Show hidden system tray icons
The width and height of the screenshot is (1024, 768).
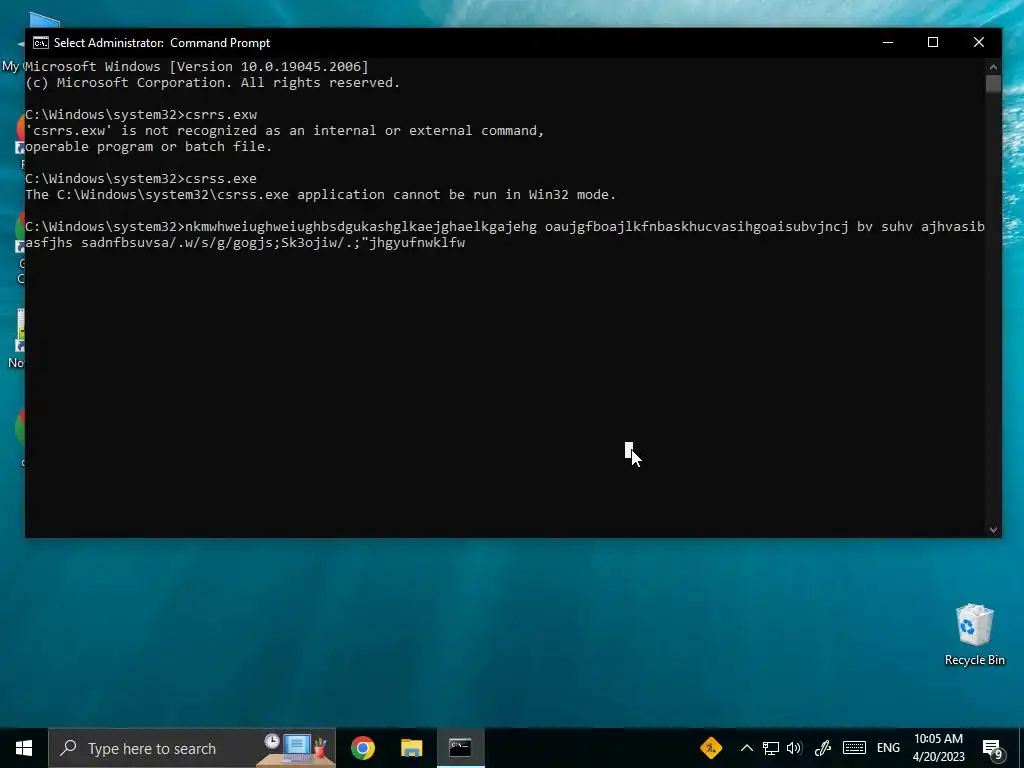pos(746,748)
